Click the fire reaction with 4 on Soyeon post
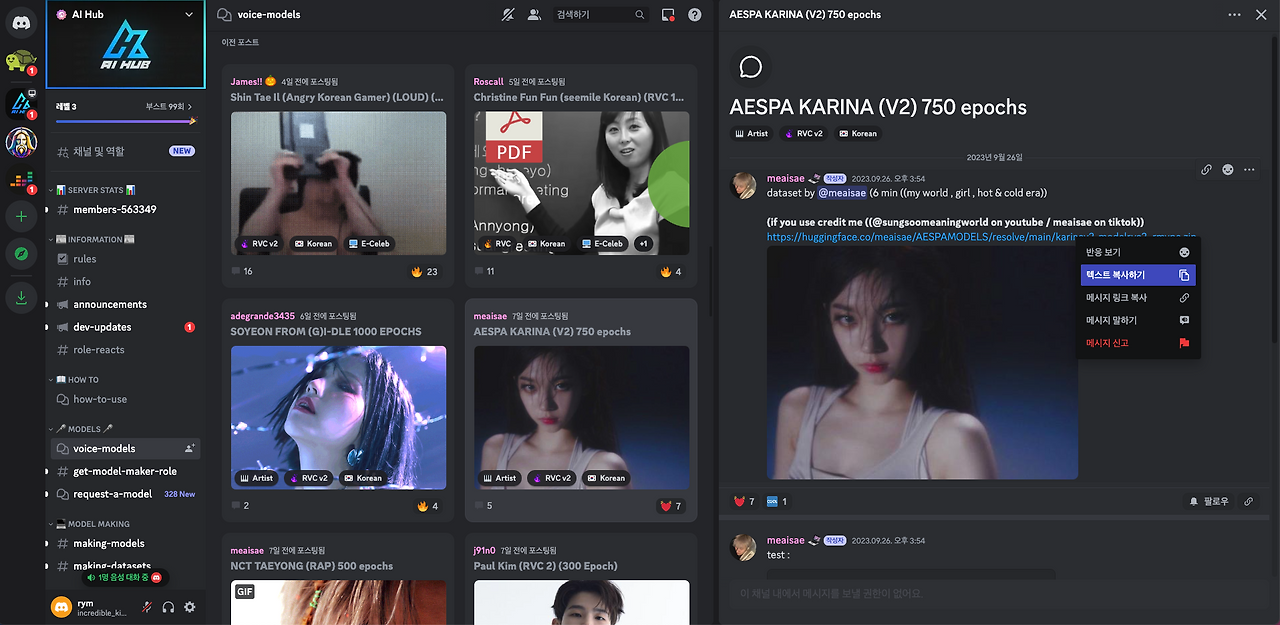1280x625 pixels. 427,506
